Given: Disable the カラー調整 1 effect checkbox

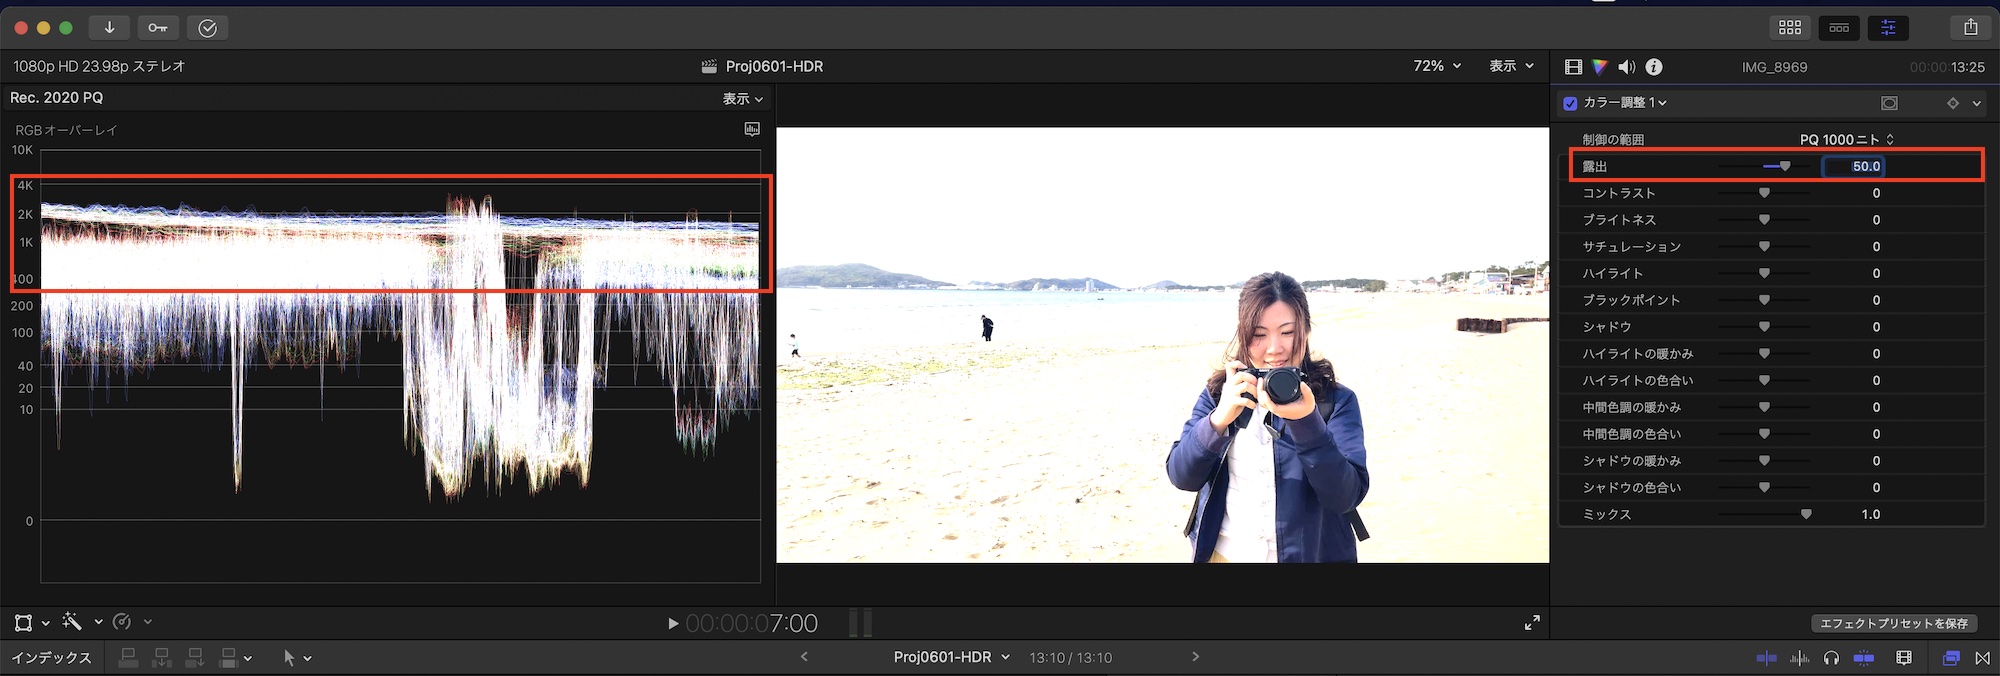Looking at the screenshot, I should click(x=1570, y=103).
